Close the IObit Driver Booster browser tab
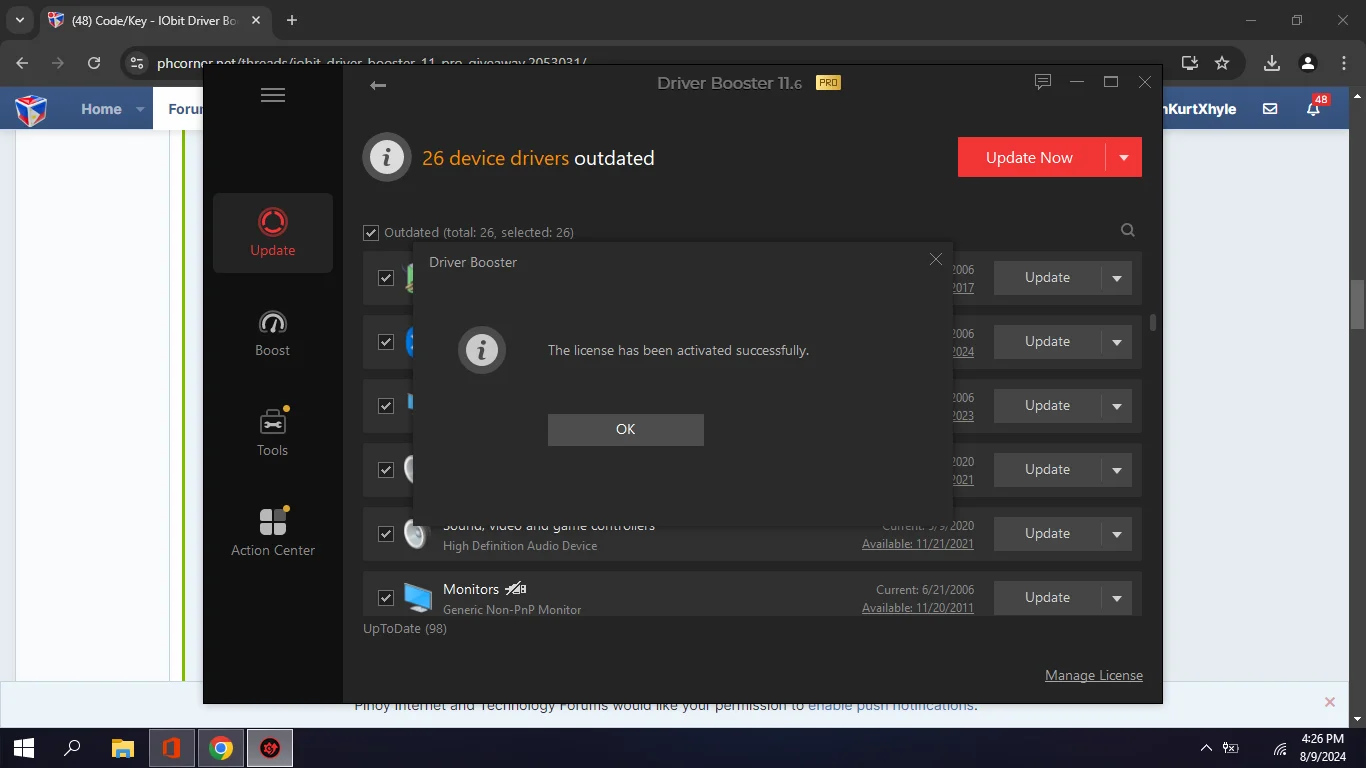Image resolution: width=1366 pixels, height=768 pixels. point(257,20)
